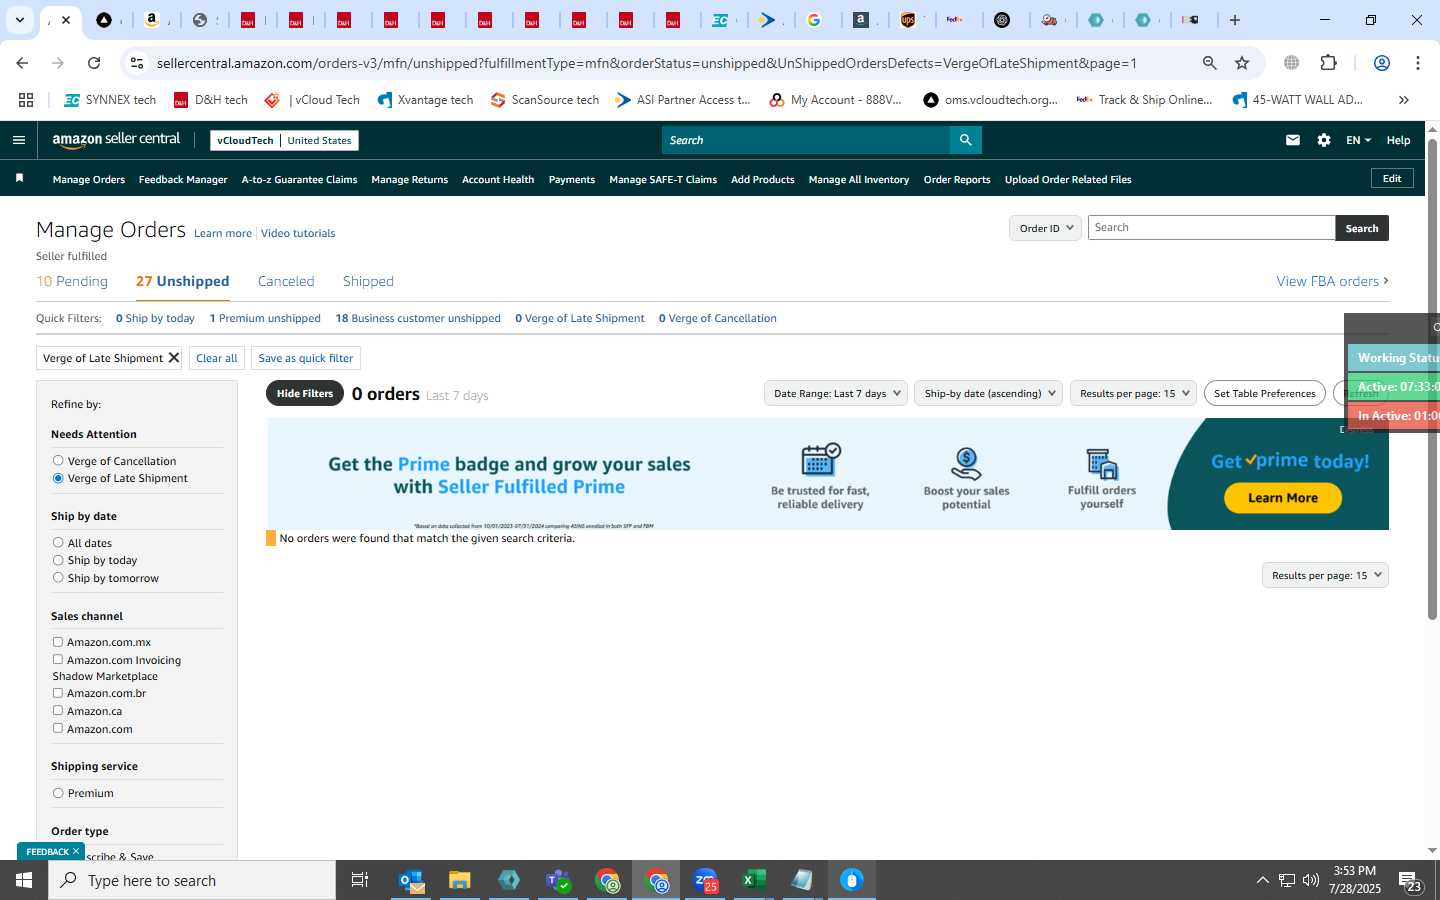Click the Set Table Preferences button
This screenshot has height=900, width=1440.
click(x=1265, y=393)
